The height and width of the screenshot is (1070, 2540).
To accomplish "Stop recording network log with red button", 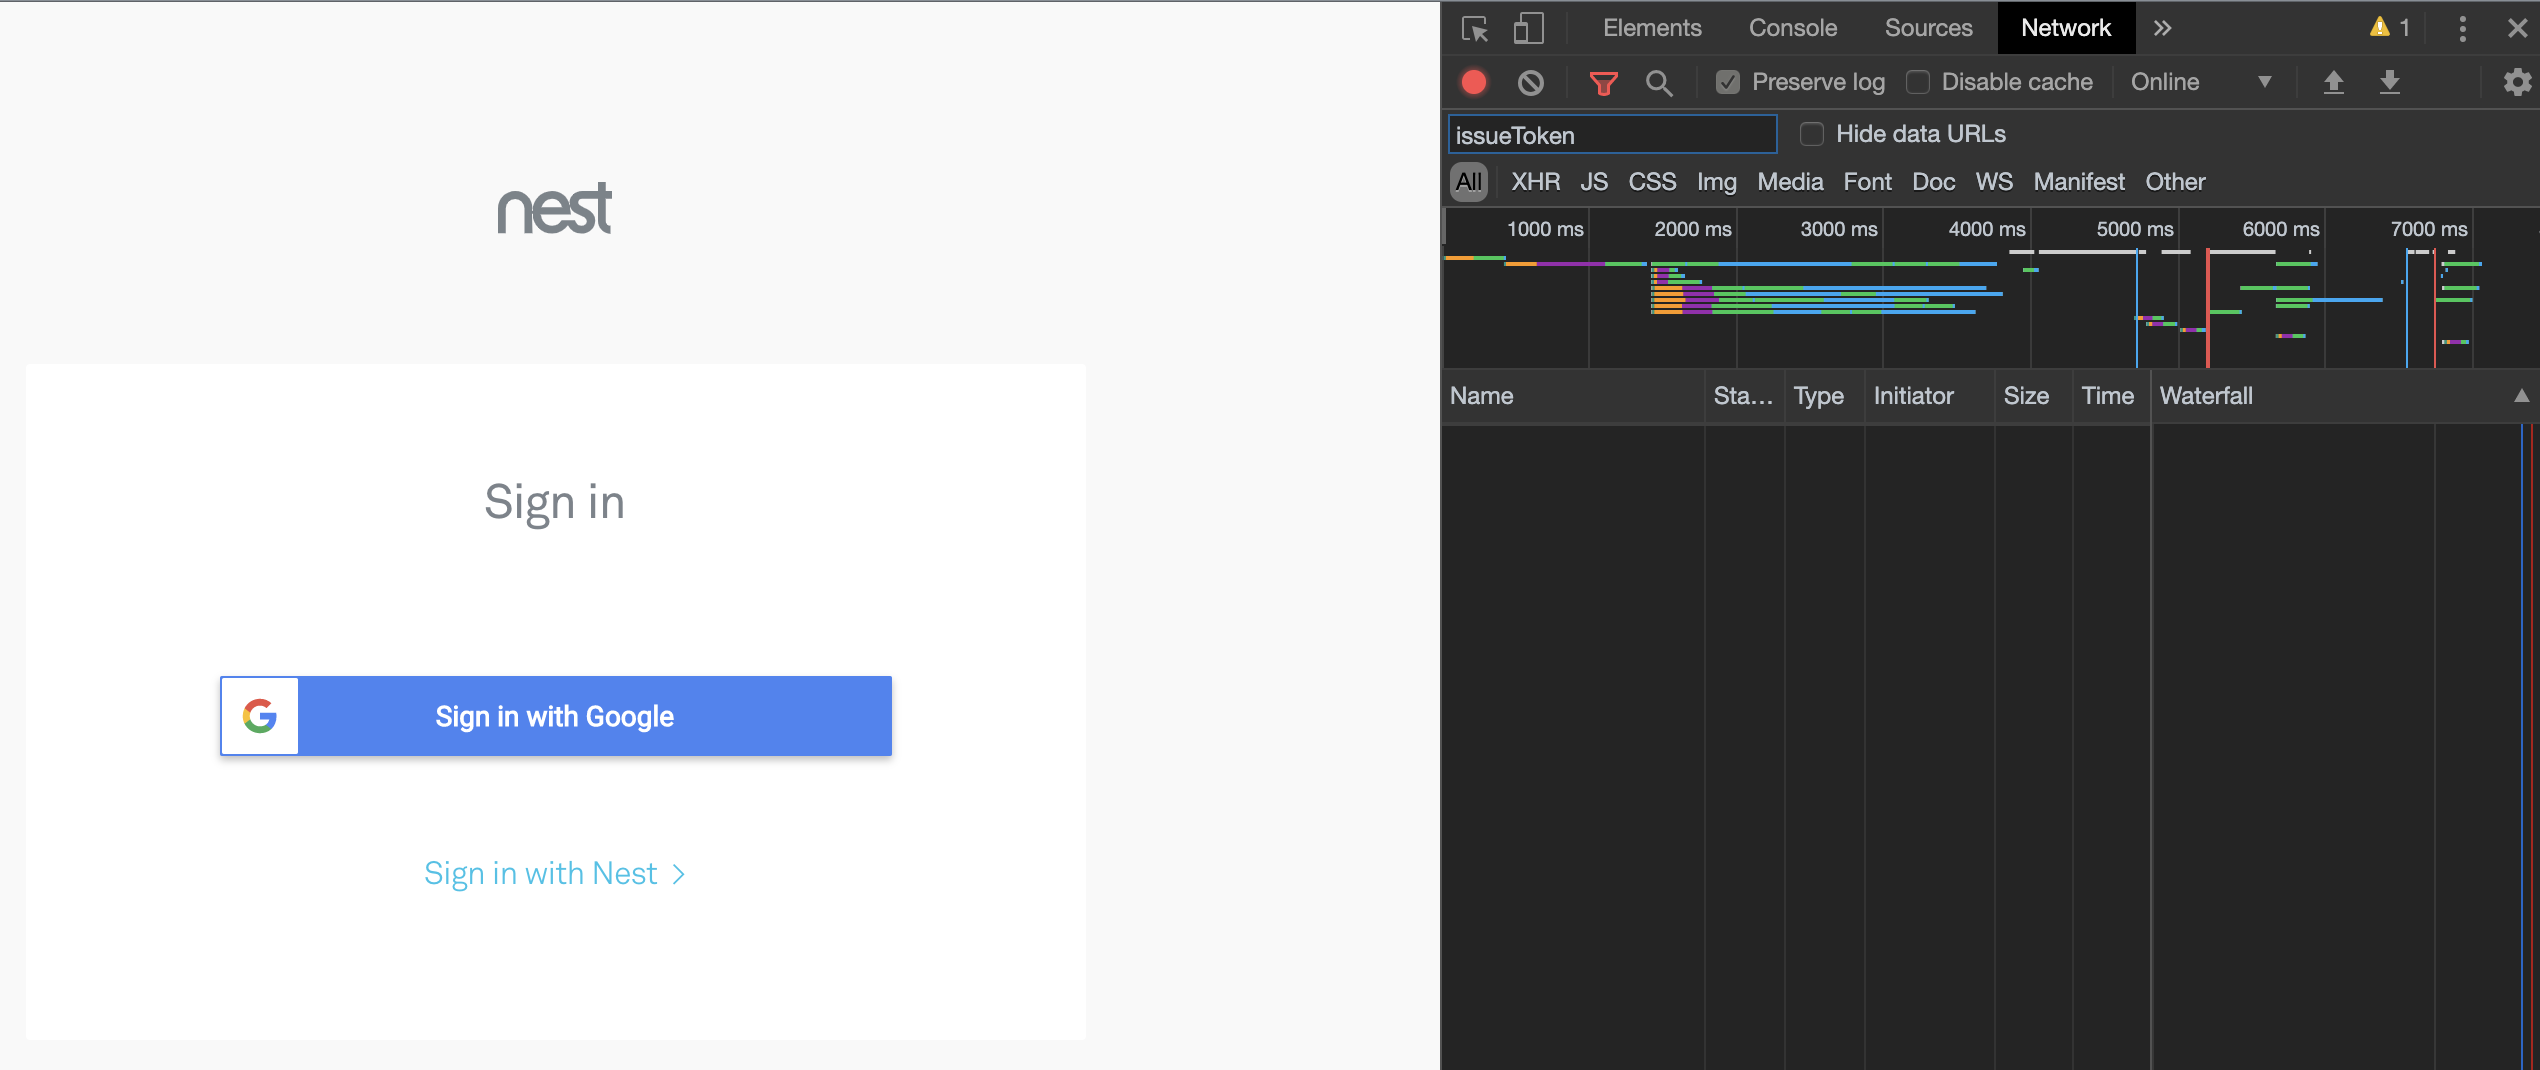I will (x=1474, y=82).
